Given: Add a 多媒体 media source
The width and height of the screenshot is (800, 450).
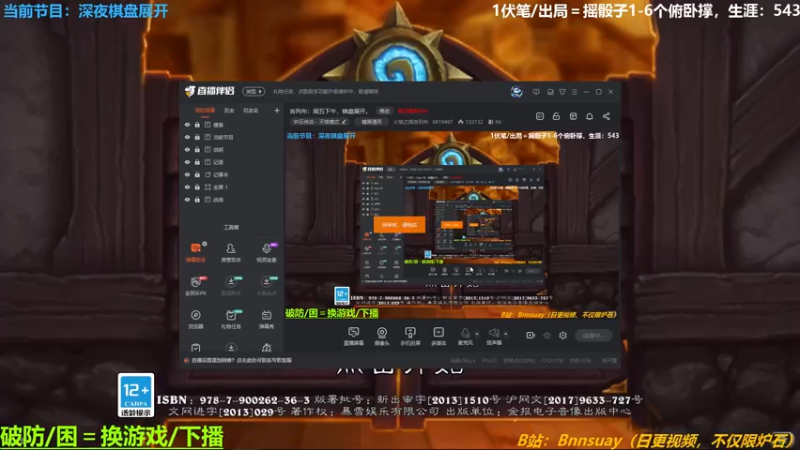Looking at the screenshot, I should [x=438, y=336].
